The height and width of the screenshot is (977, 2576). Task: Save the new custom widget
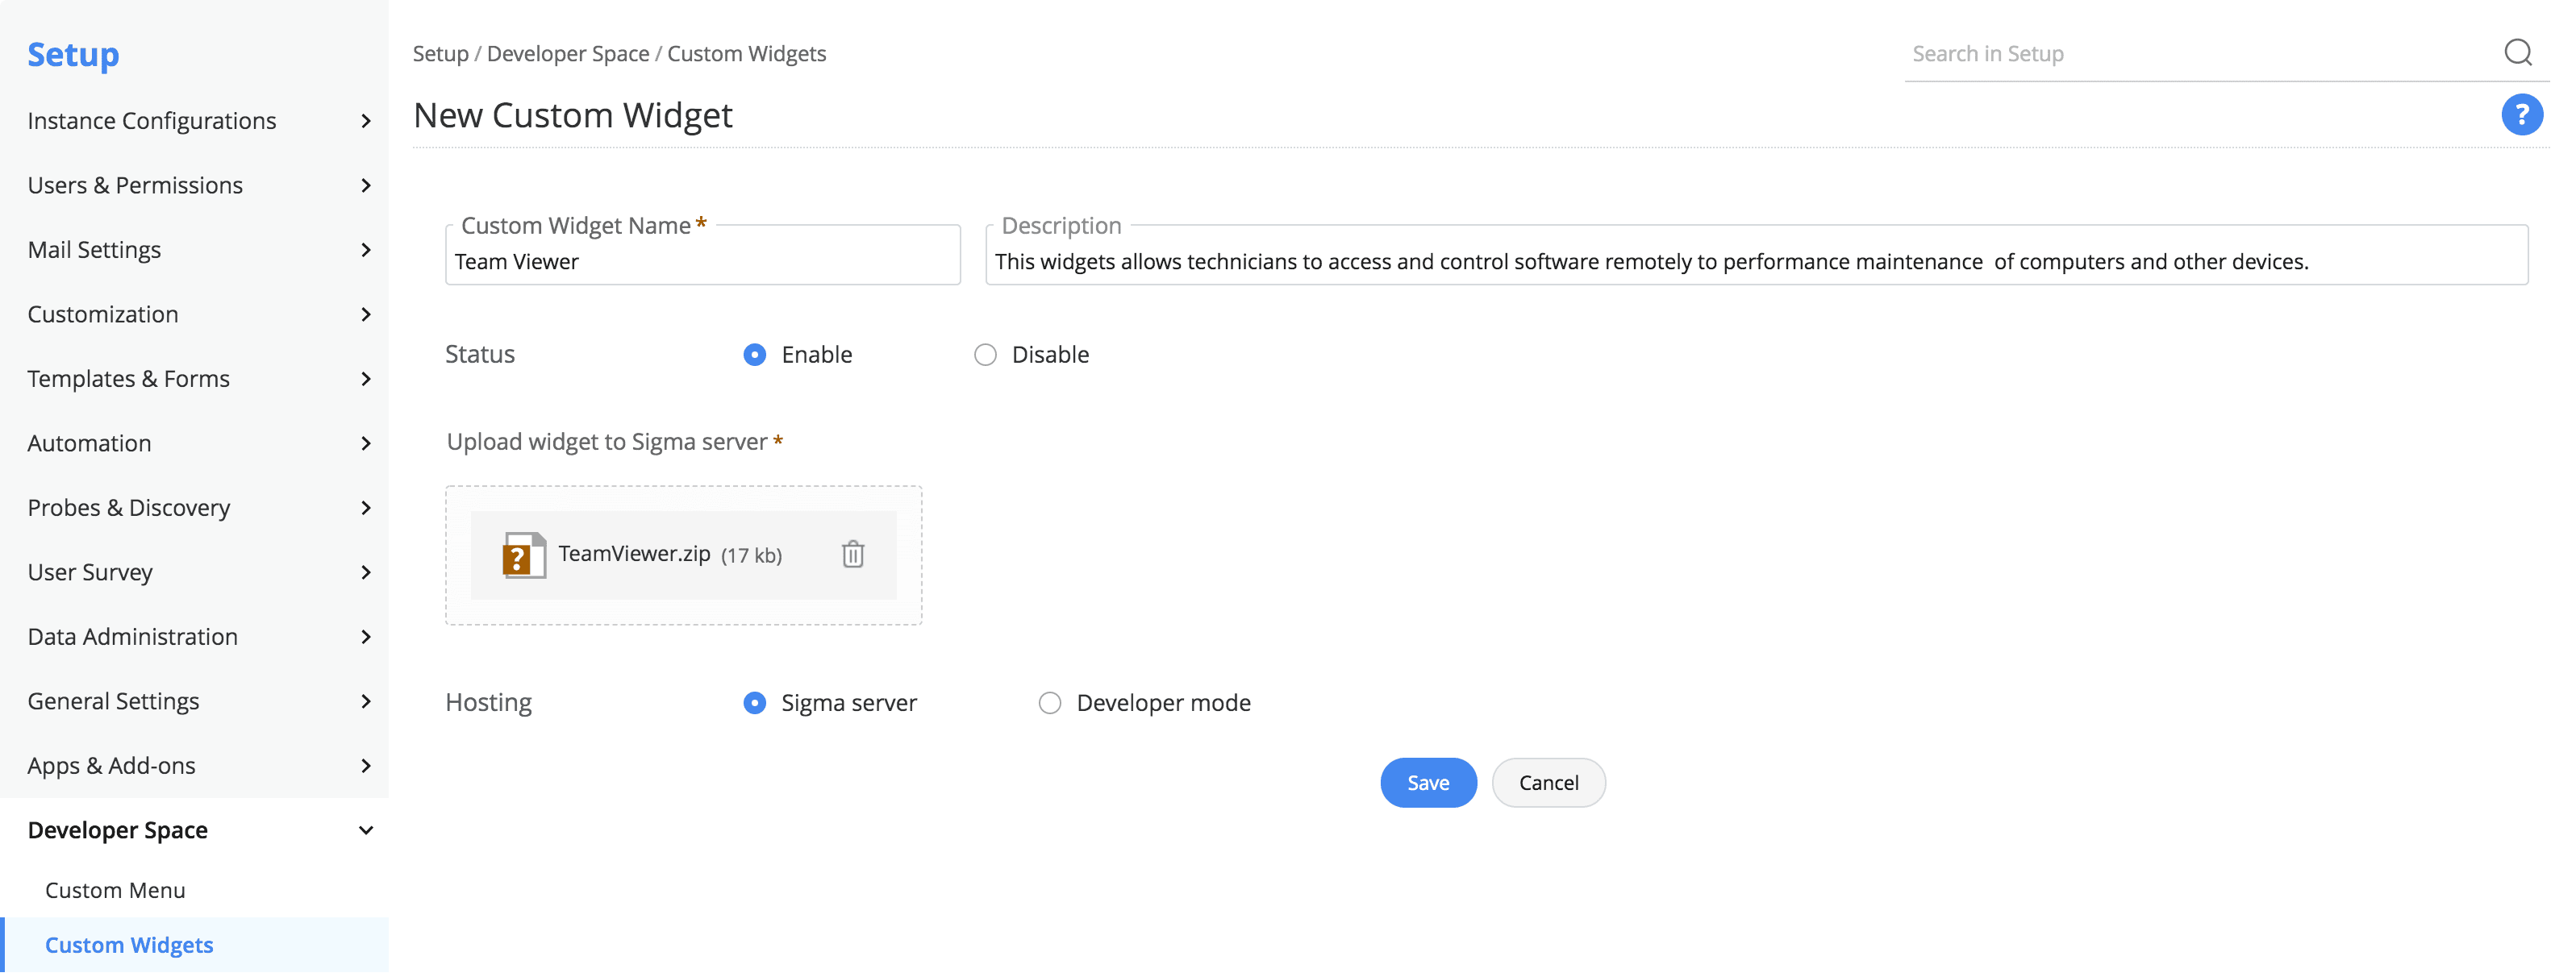point(1427,783)
